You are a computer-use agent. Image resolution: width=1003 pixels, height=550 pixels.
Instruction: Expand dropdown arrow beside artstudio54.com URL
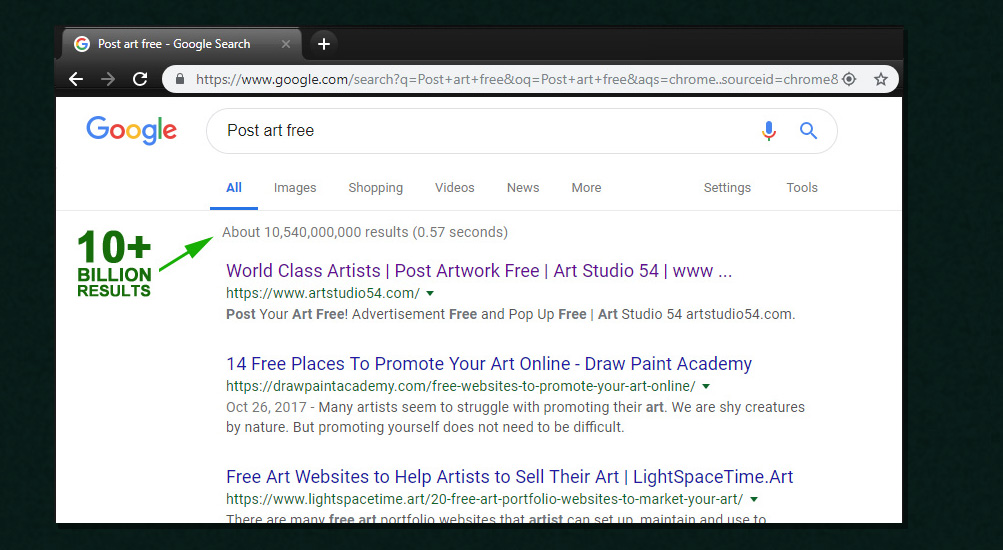pyautogui.click(x=430, y=294)
